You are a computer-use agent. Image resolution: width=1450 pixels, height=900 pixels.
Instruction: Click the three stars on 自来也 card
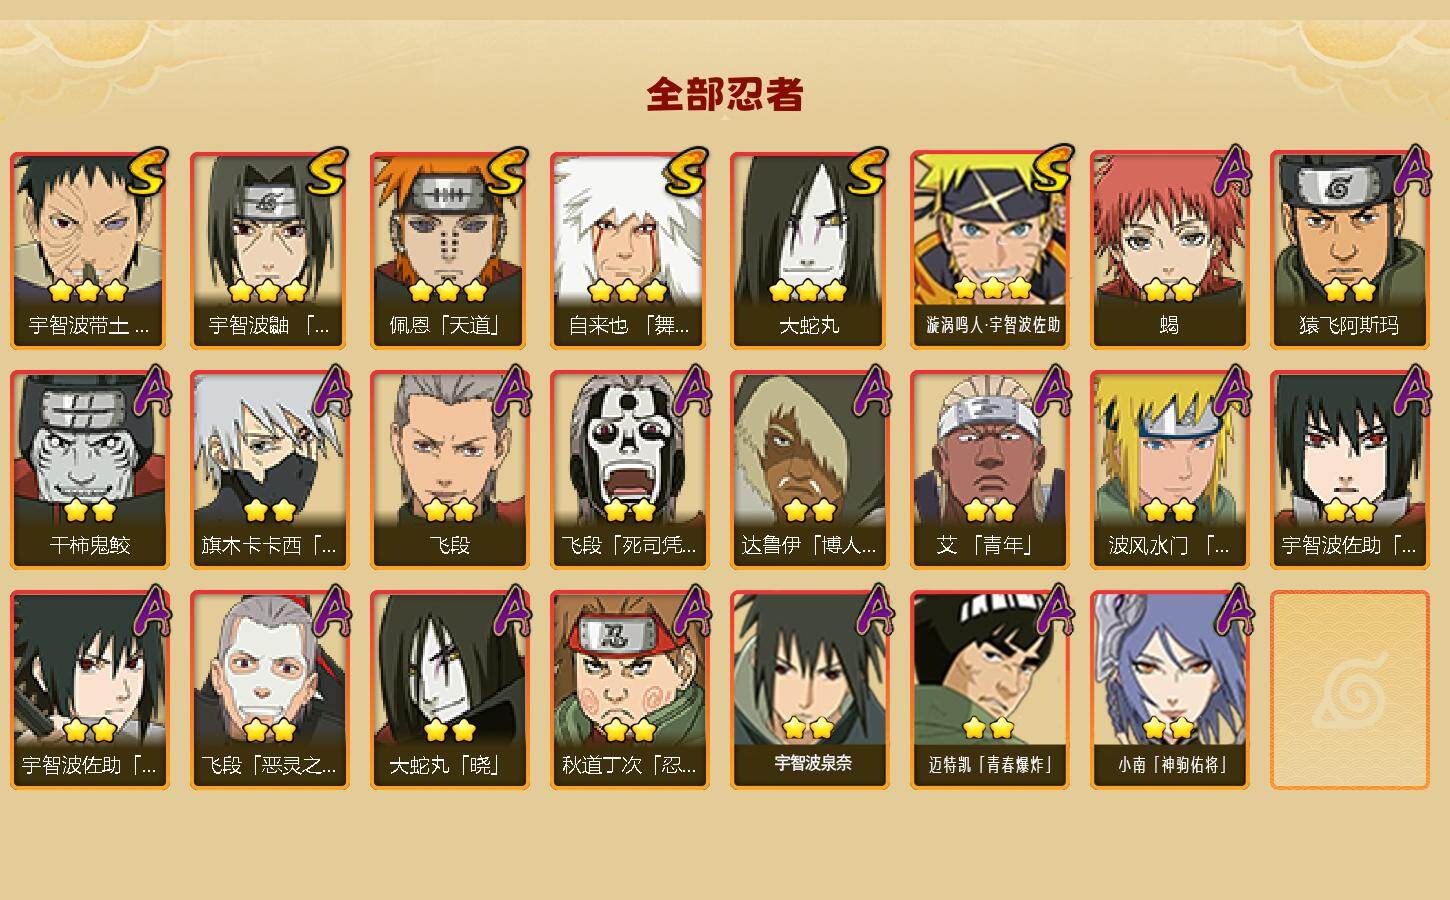click(627, 291)
